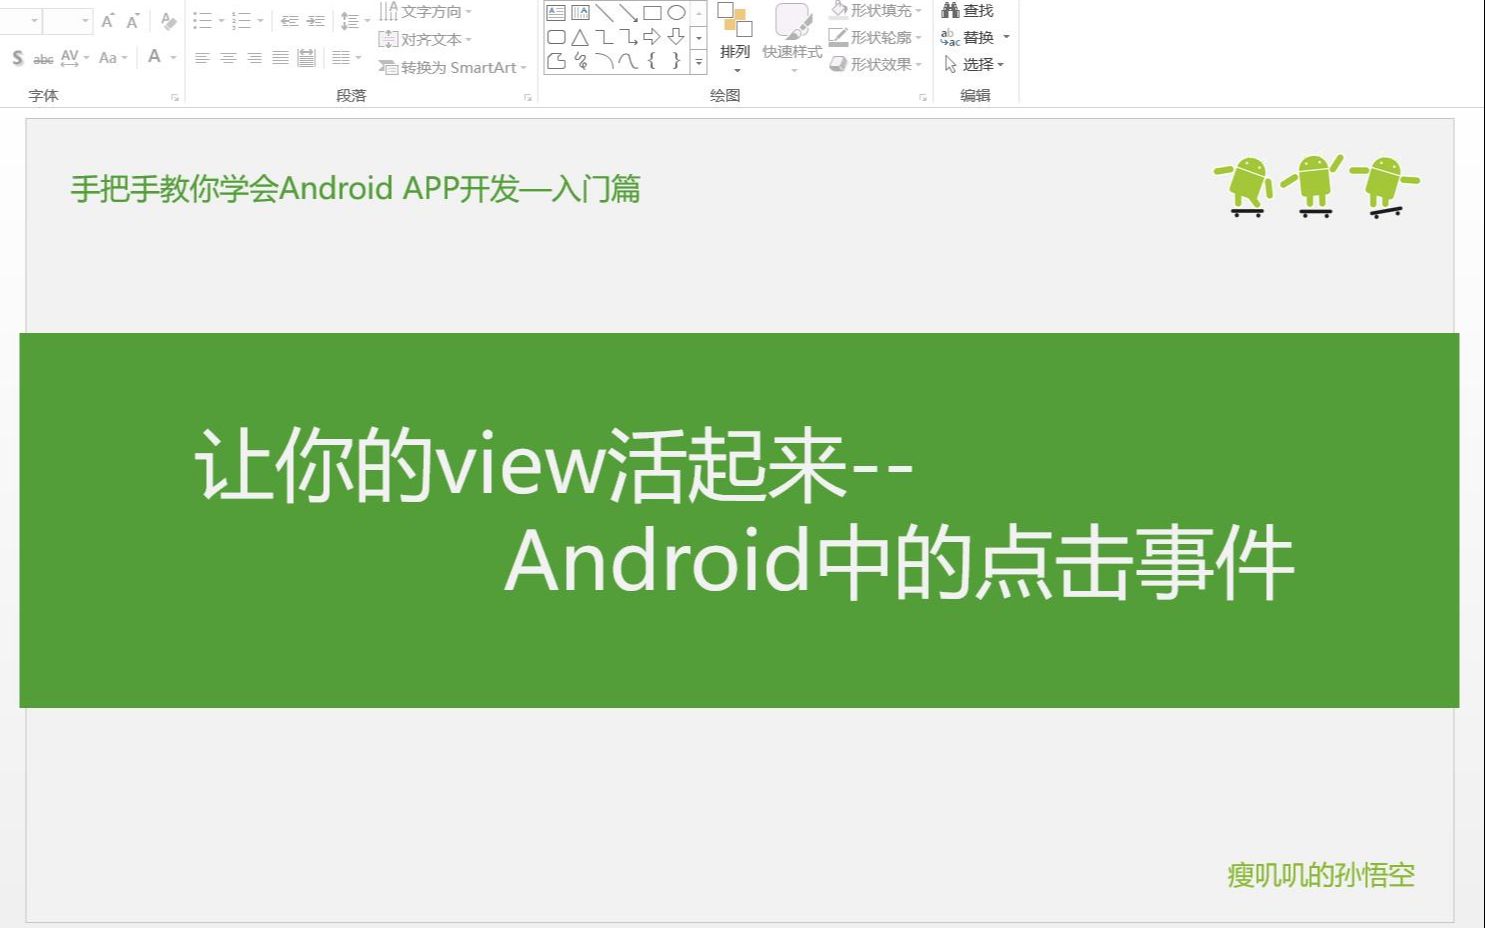Justify text alignment

(280, 58)
